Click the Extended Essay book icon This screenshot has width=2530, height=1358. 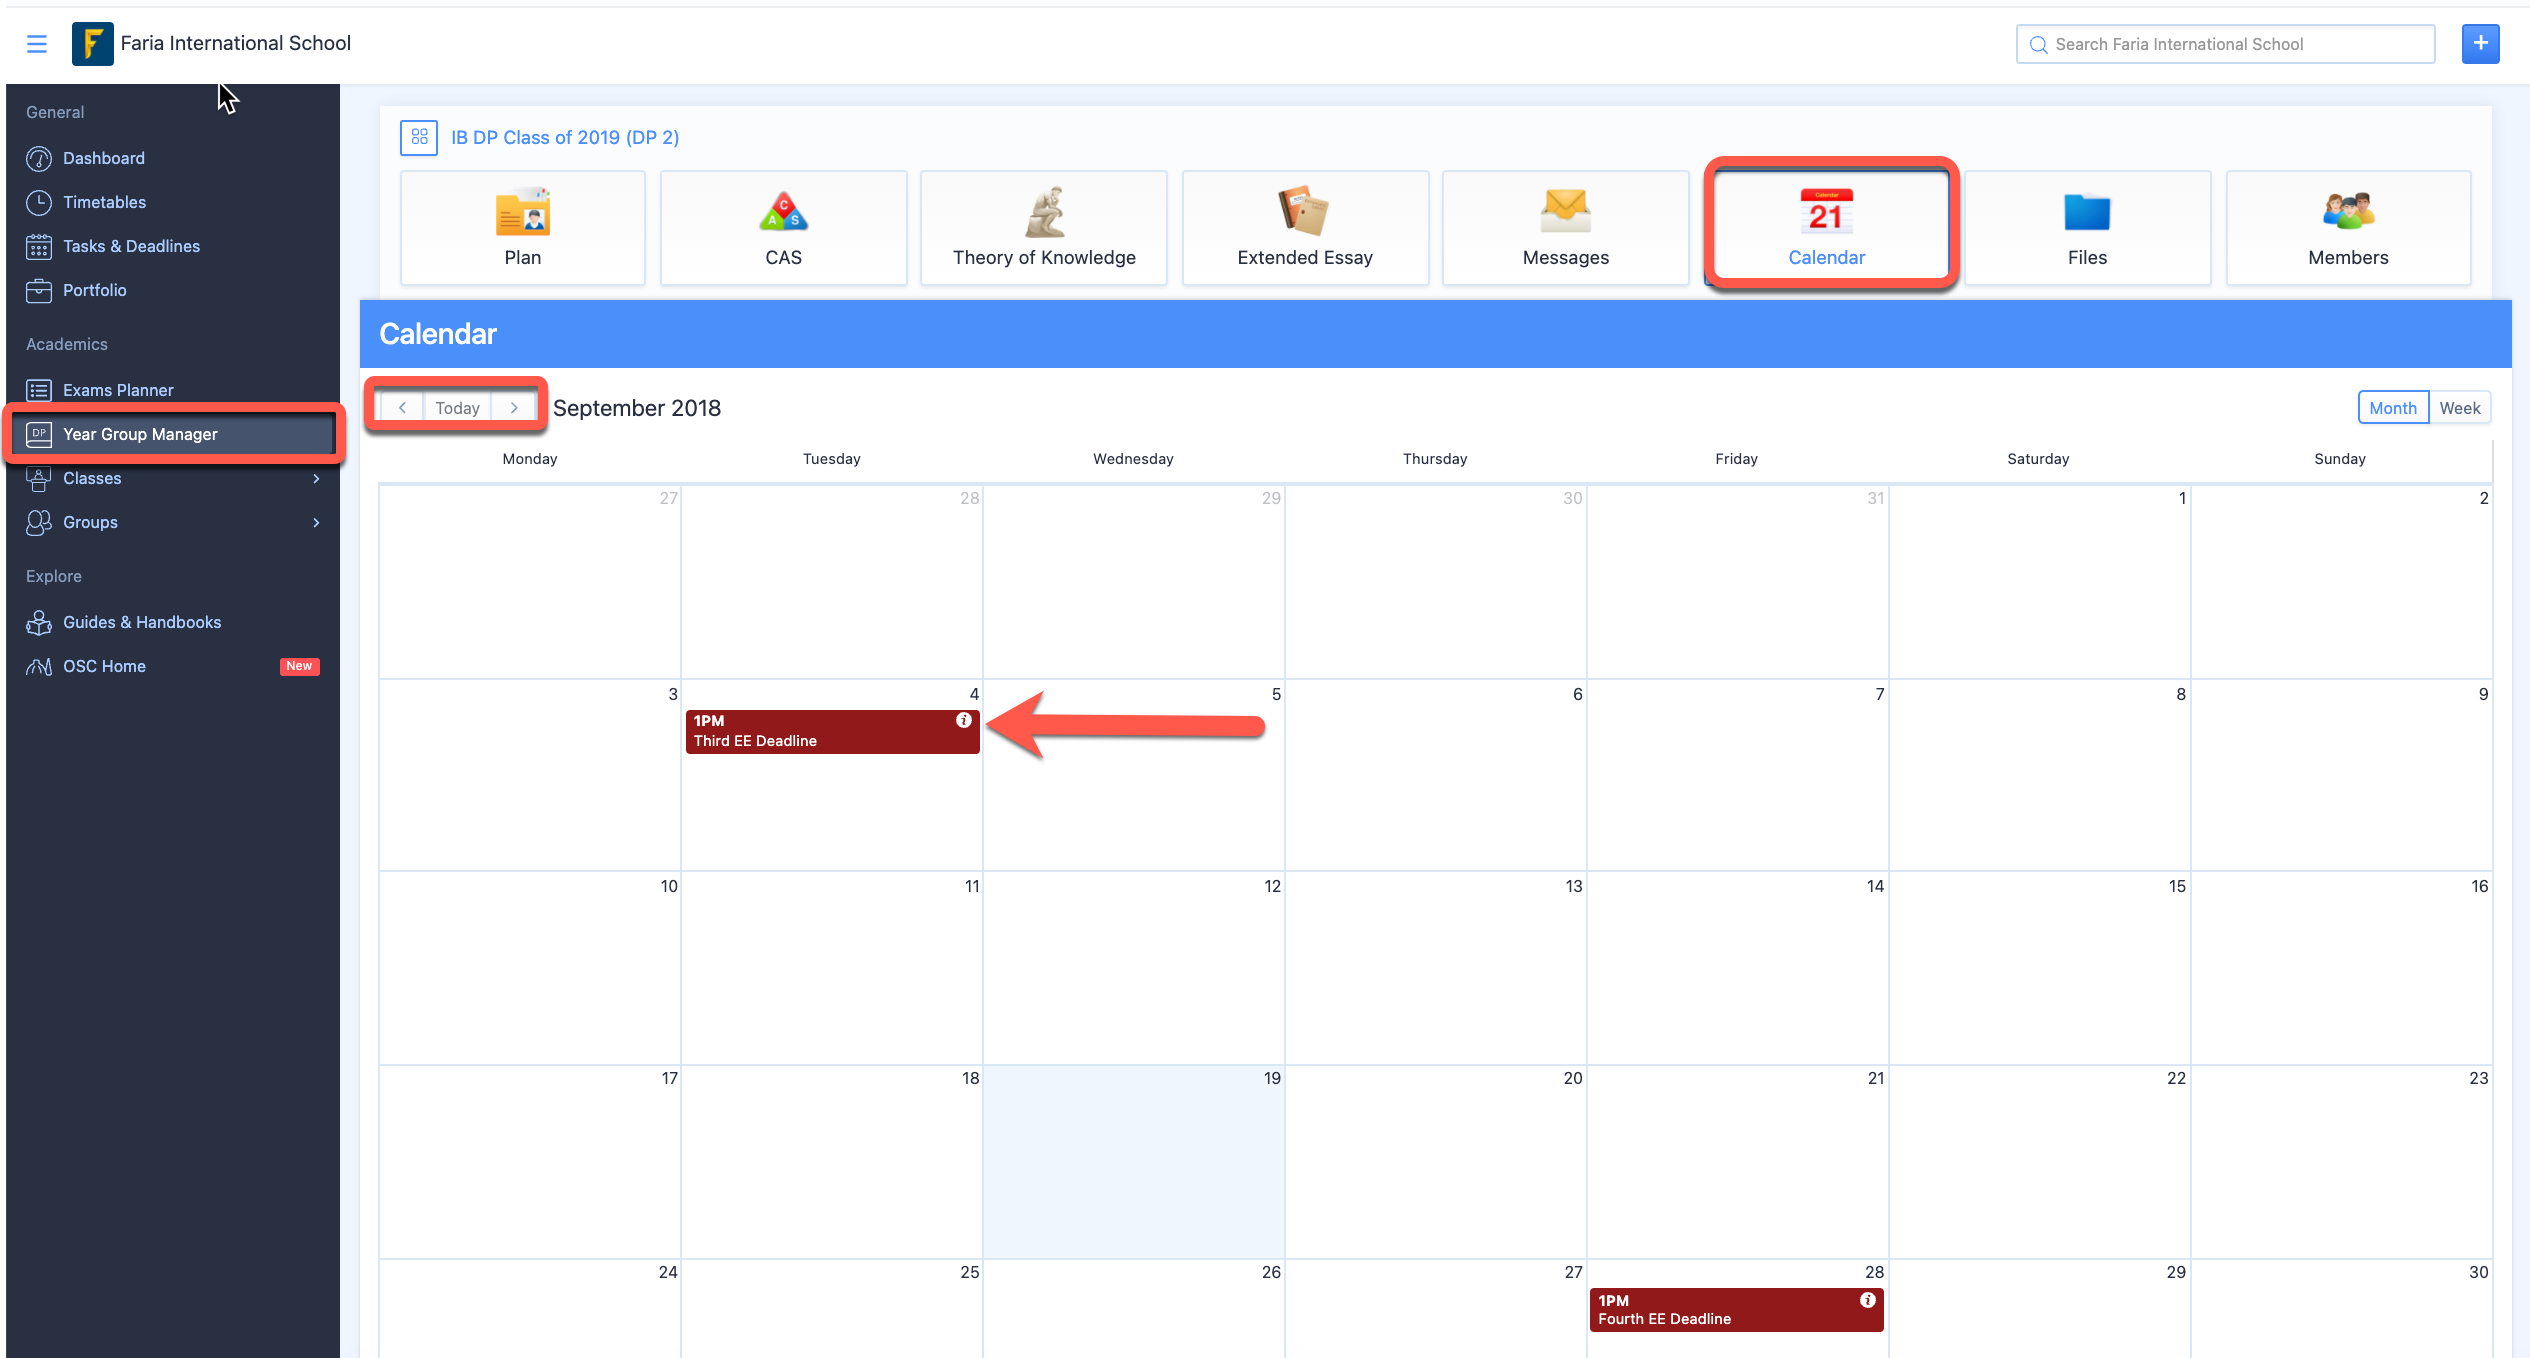(x=1304, y=211)
